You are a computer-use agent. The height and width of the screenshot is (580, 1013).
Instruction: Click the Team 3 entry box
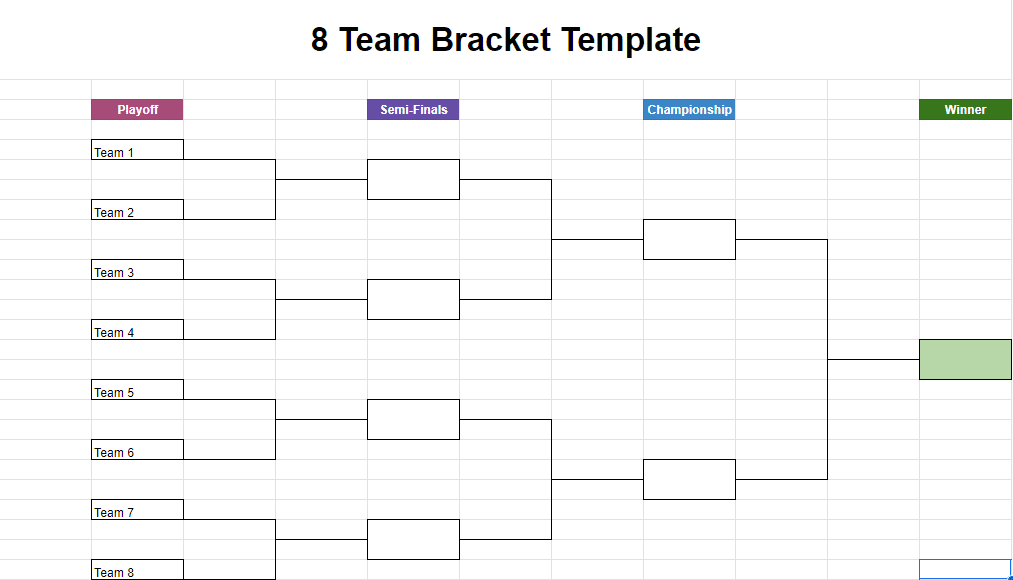137,269
